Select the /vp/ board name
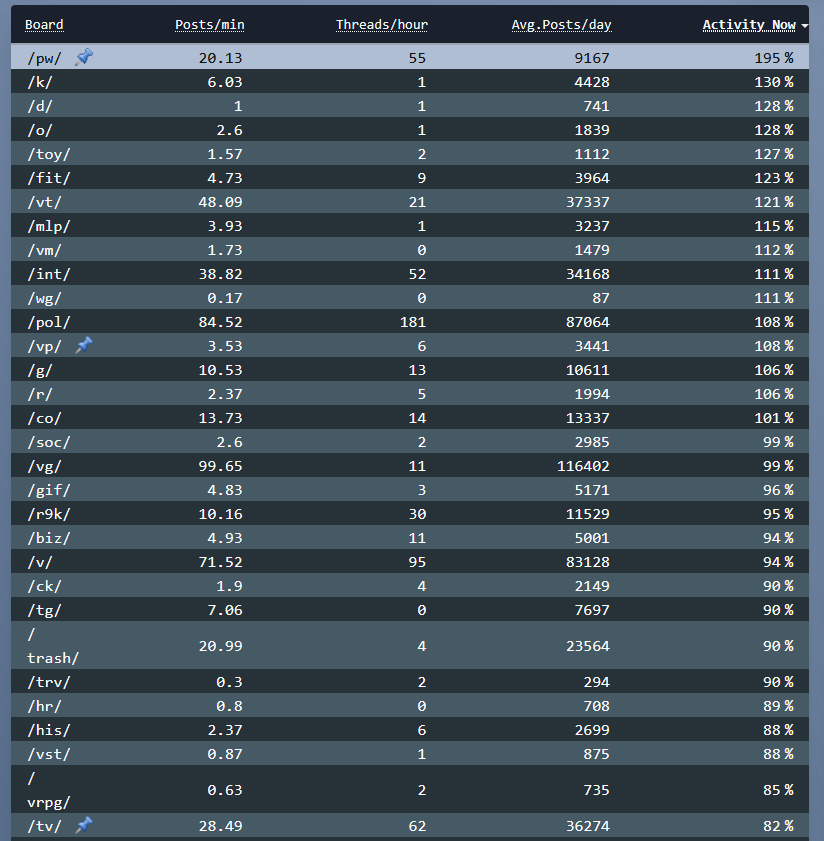Image resolution: width=824 pixels, height=841 pixels. [x=45, y=346]
